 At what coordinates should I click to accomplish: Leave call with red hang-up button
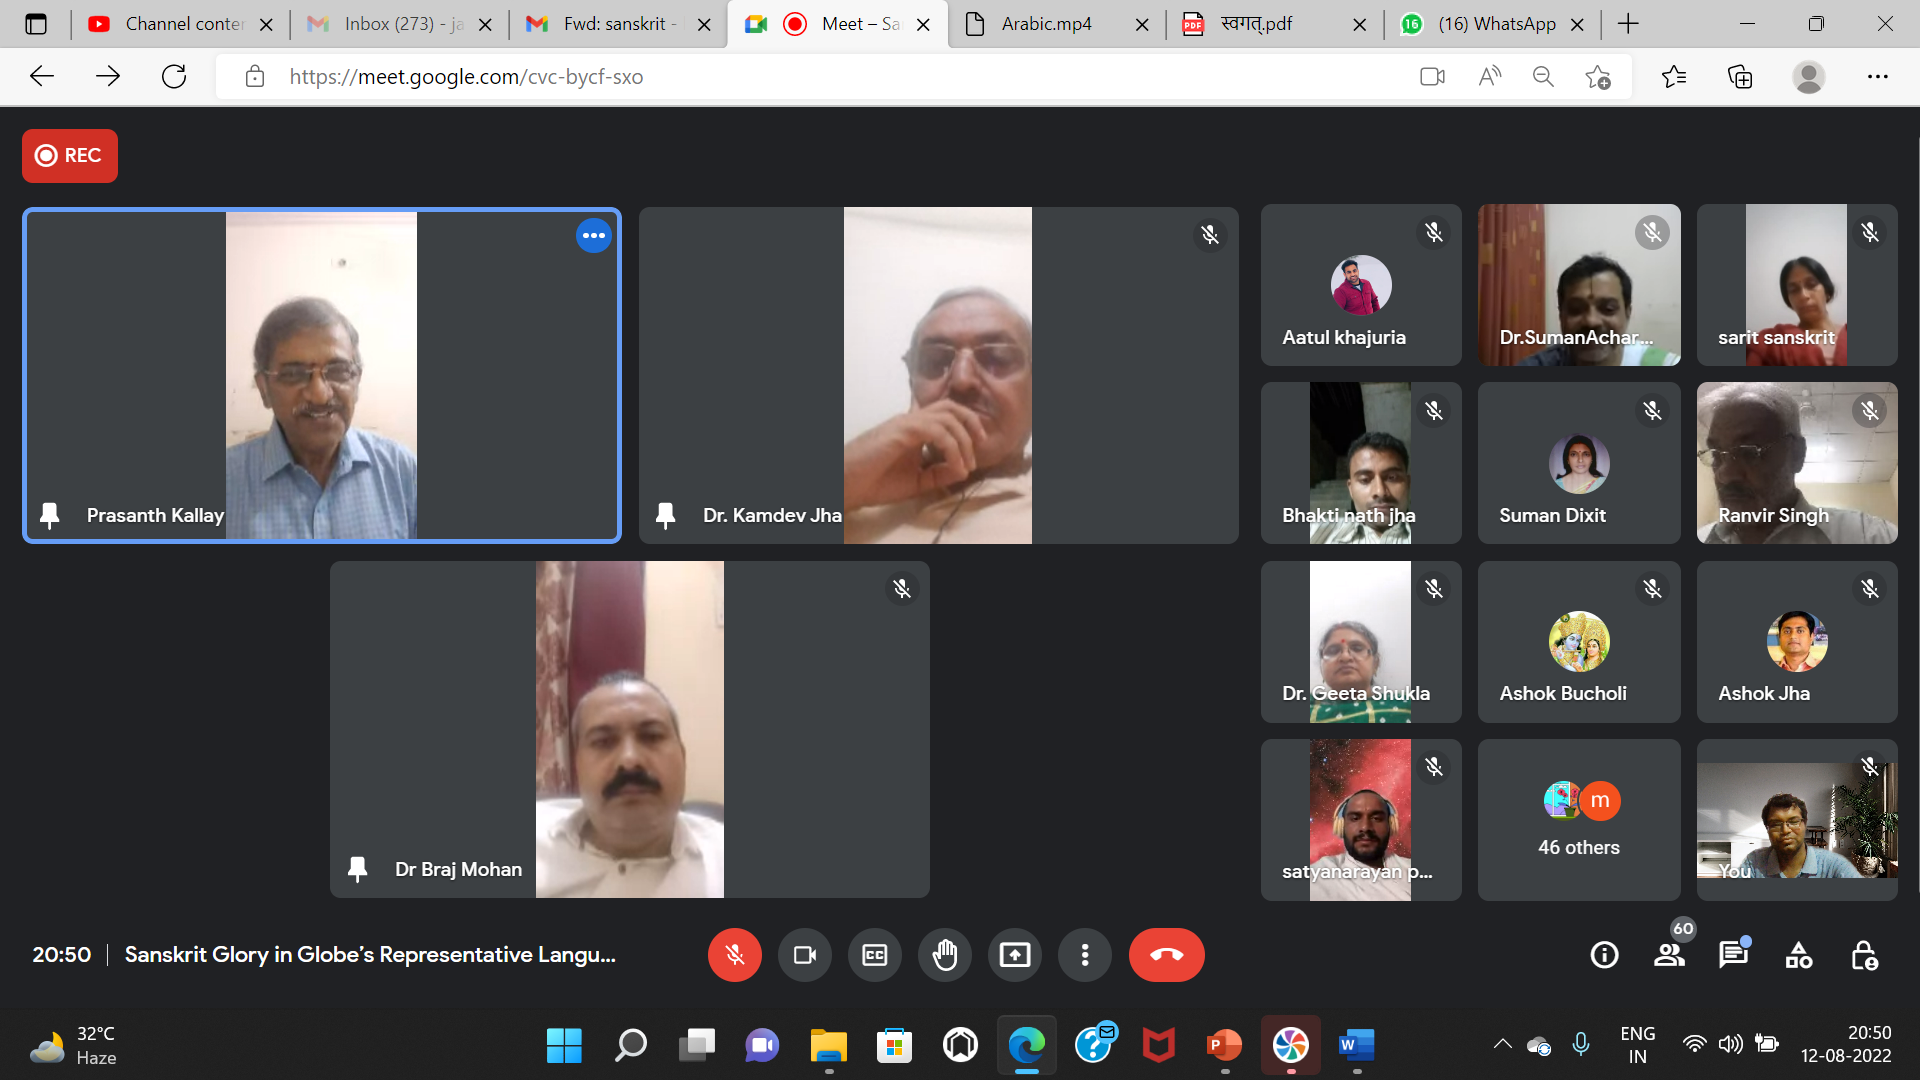[x=1166, y=955]
